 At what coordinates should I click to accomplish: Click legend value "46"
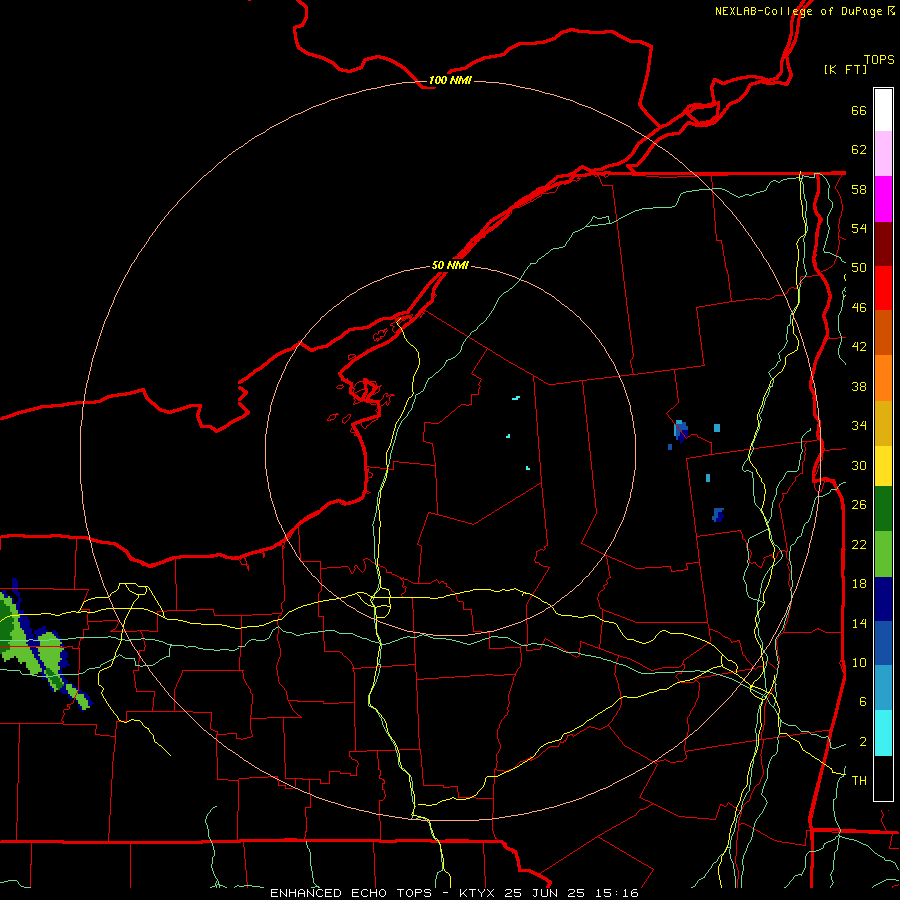click(x=859, y=308)
